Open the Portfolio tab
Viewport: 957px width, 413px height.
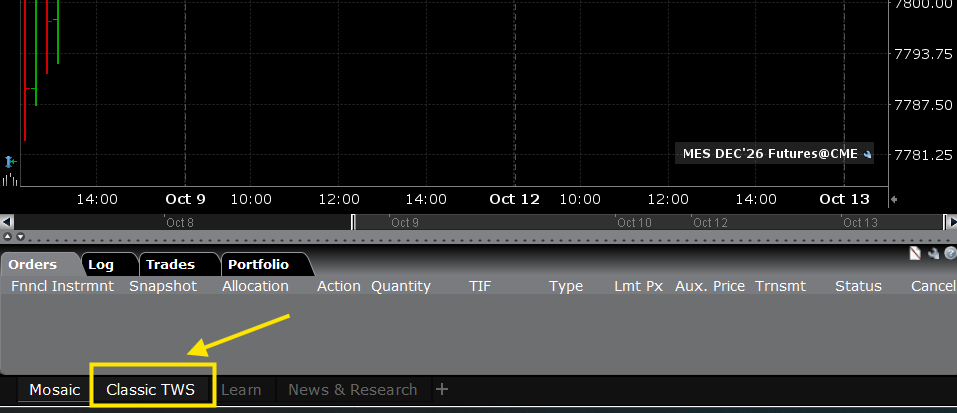[258, 265]
